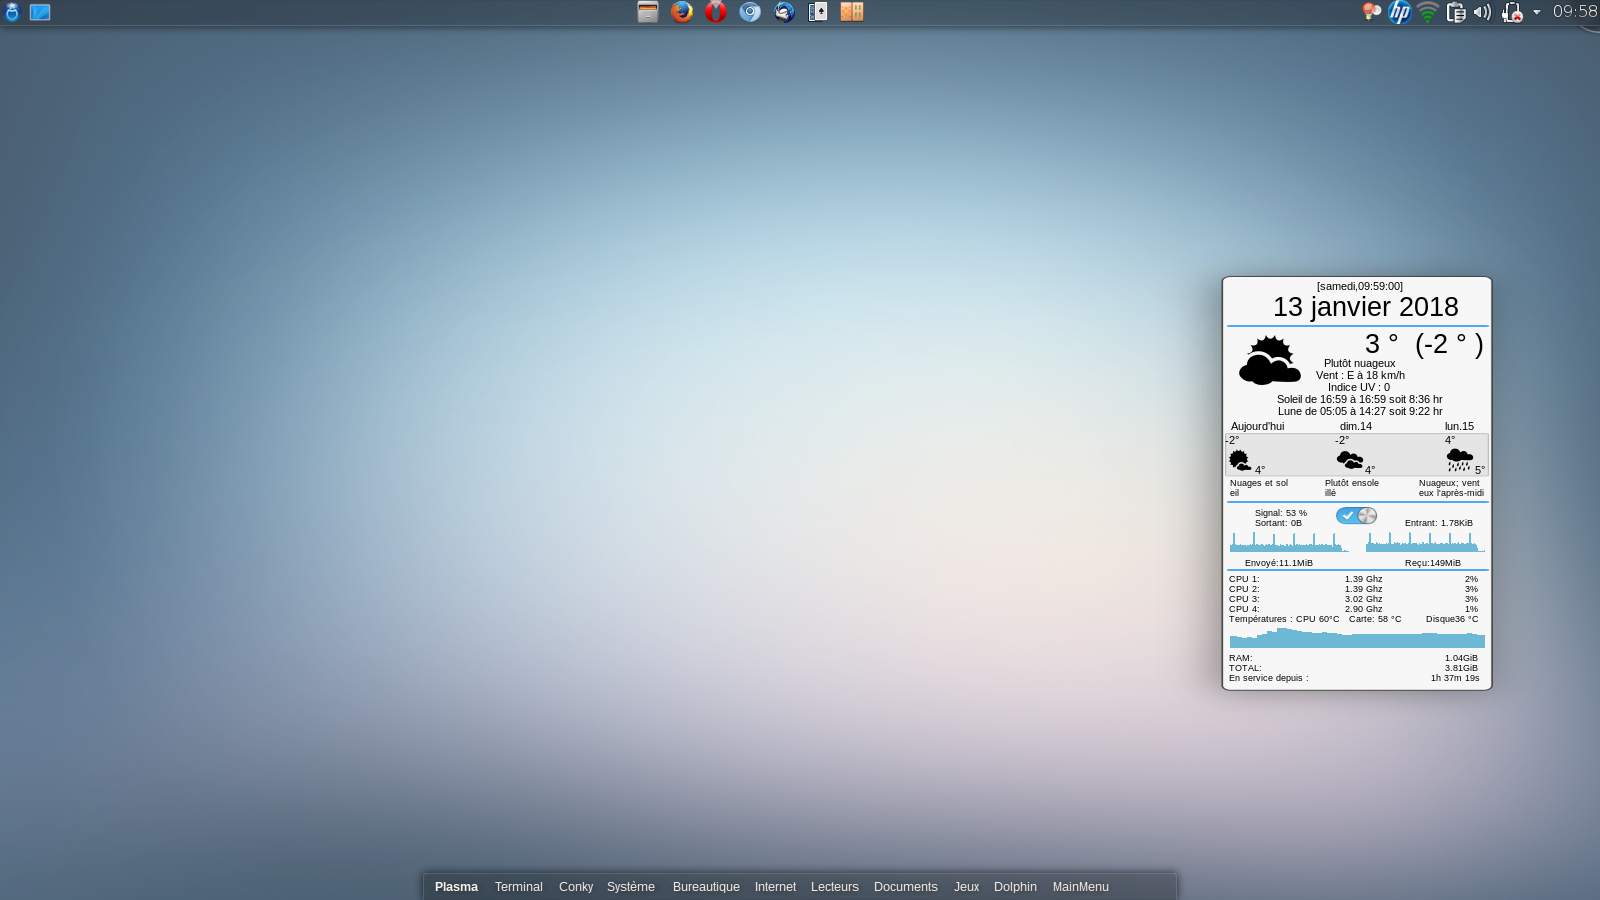Open the volume control tray icon
Image resolution: width=1600 pixels, height=900 pixels.
point(1483,12)
